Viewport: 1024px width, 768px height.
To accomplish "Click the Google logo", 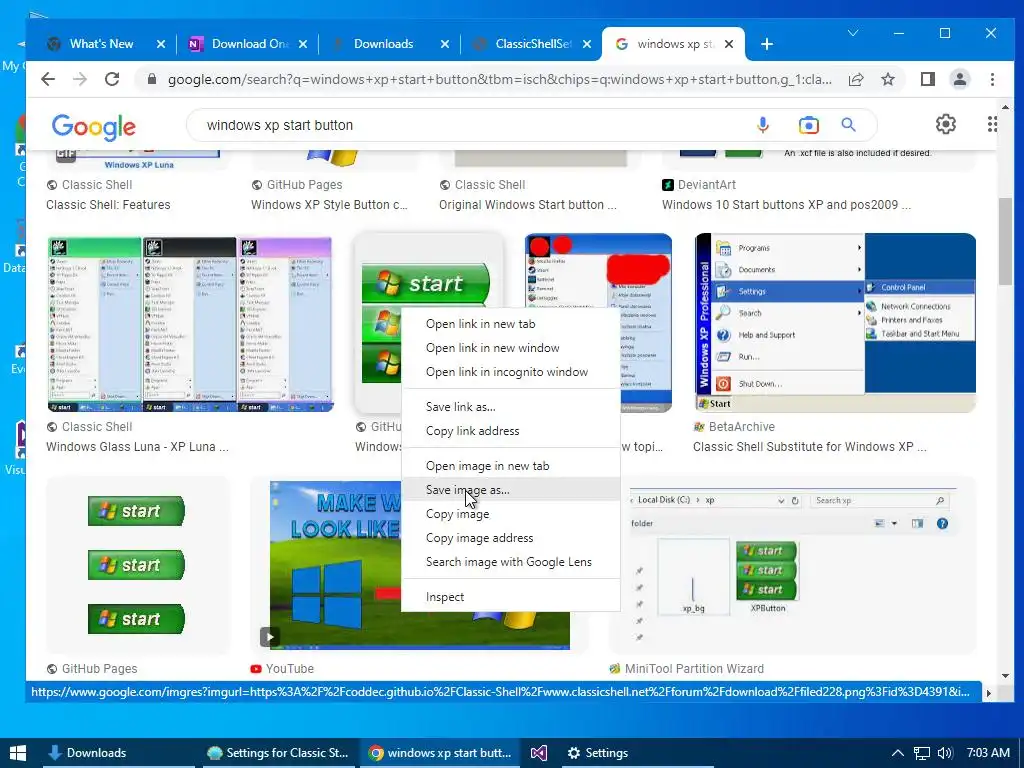I will coord(93,127).
